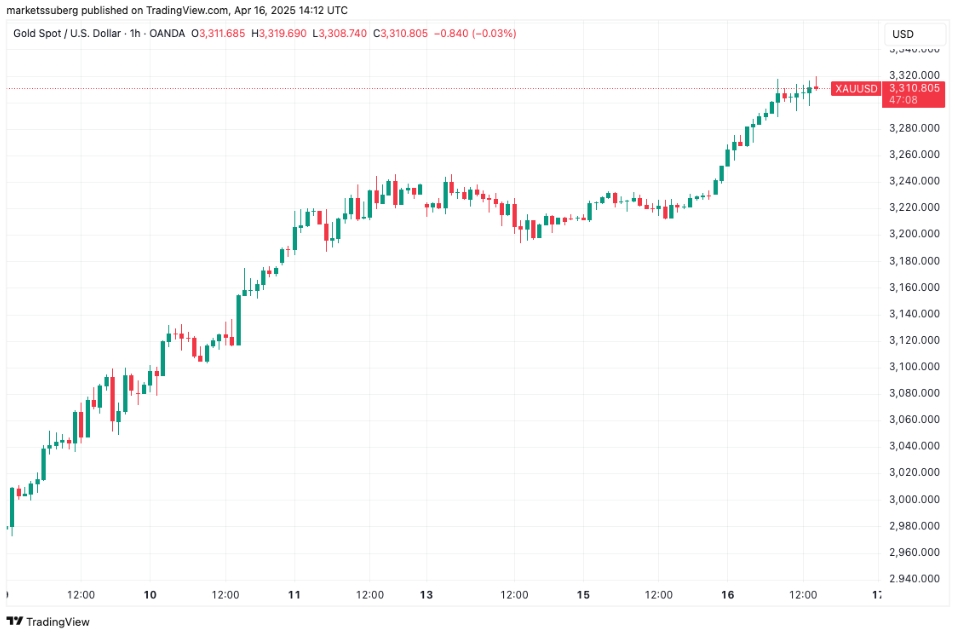Image resolution: width=955 pixels, height=635 pixels.
Task: Click the TradingView text link at bottom
Action: [x=58, y=622]
